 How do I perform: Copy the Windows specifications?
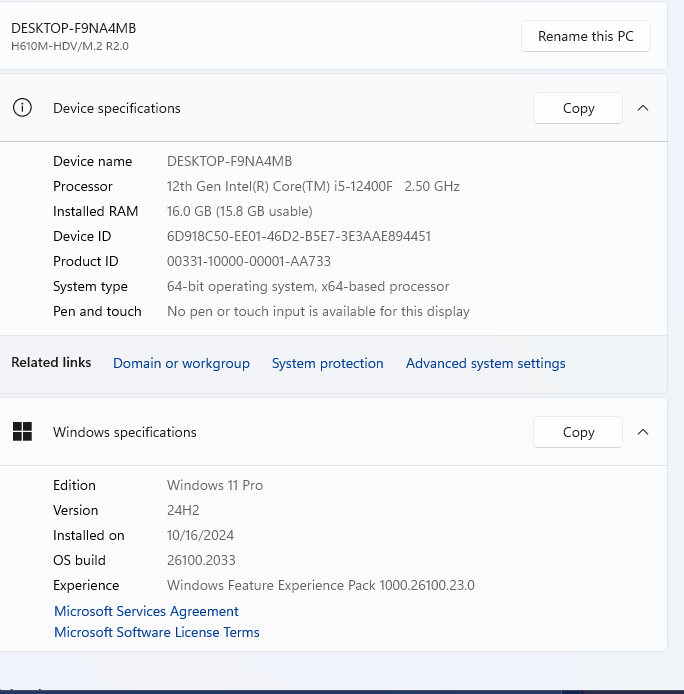[x=578, y=432]
